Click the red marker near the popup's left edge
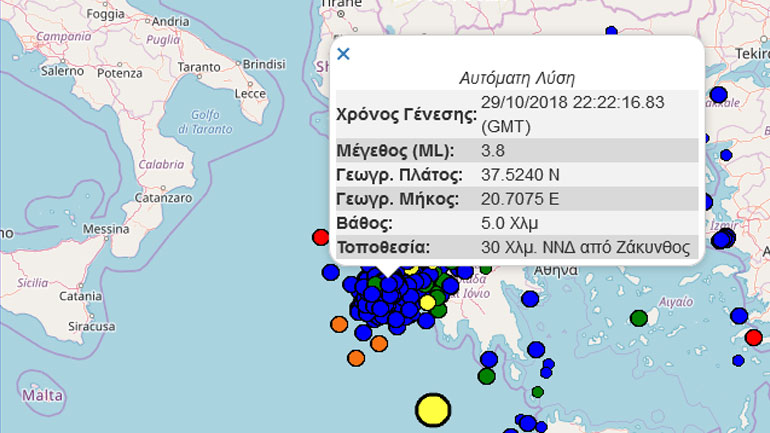Image resolution: width=770 pixels, height=433 pixels. [x=321, y=238]
